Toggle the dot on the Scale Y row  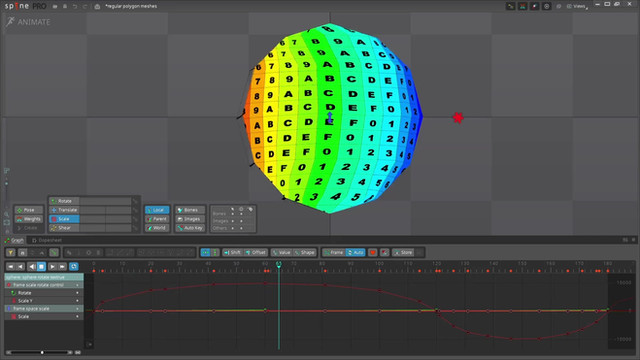pyautogui.click(x=77, y=300)
